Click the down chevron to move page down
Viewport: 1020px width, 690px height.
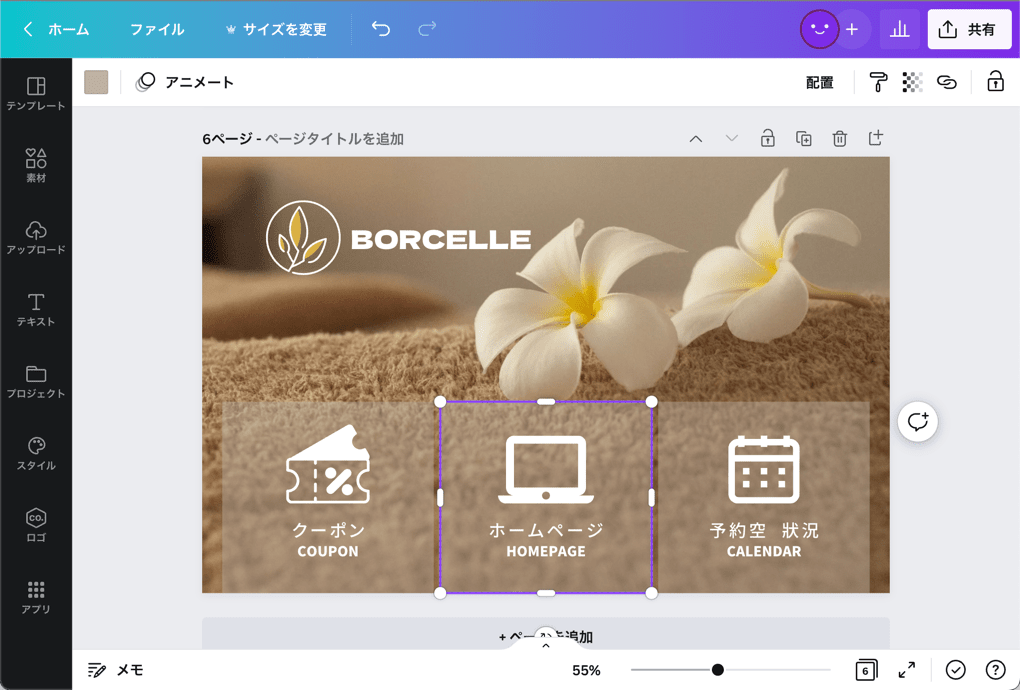click(x=731, y=138)
